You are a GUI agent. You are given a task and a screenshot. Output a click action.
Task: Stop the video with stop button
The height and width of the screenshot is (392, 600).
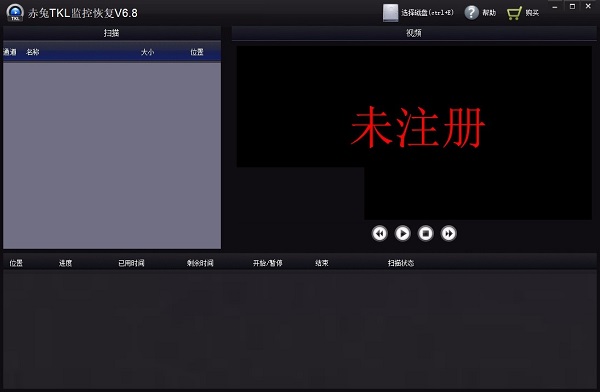[425, 233]
